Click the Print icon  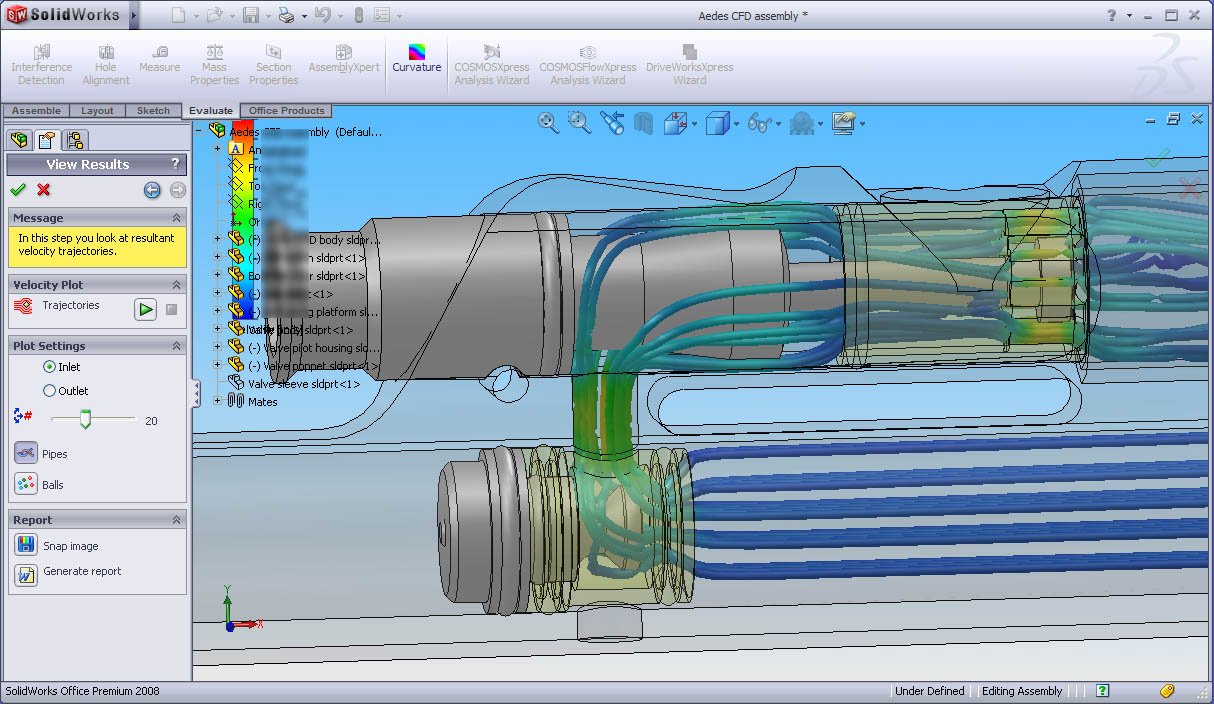click(286, 15)
